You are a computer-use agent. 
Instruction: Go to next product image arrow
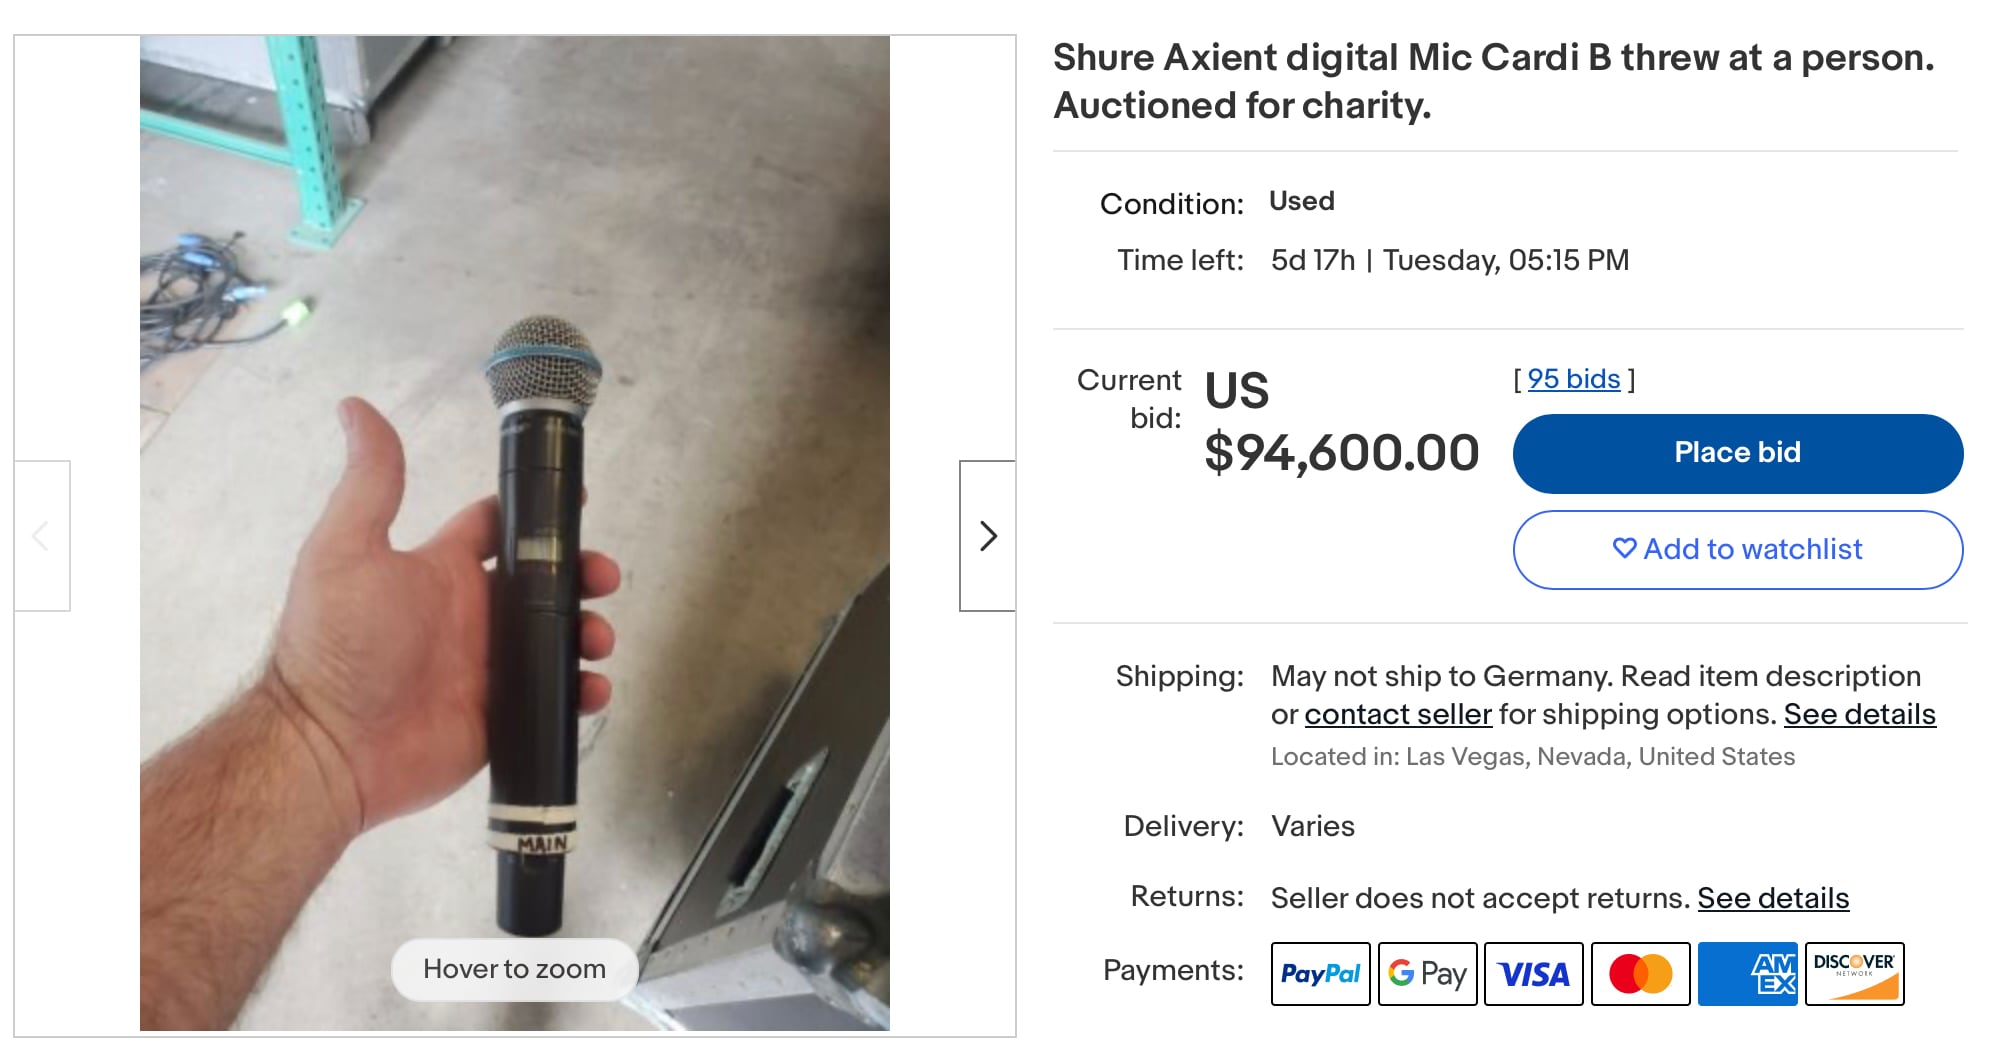tap(988, 536)
